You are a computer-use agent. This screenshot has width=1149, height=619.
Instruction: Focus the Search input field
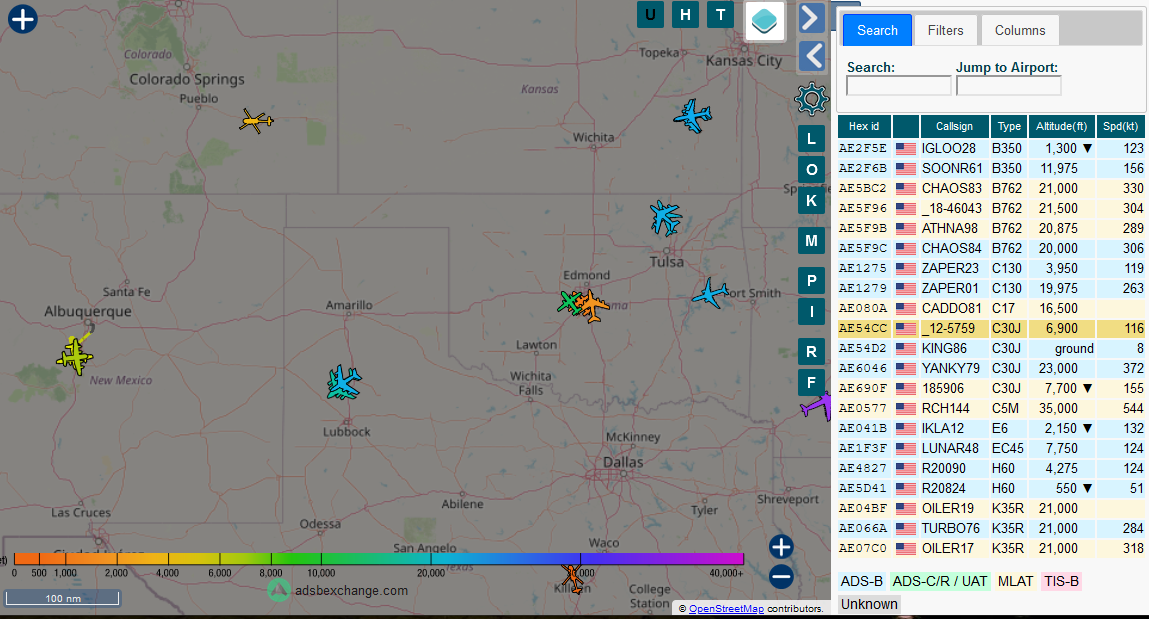click(898, 86)
